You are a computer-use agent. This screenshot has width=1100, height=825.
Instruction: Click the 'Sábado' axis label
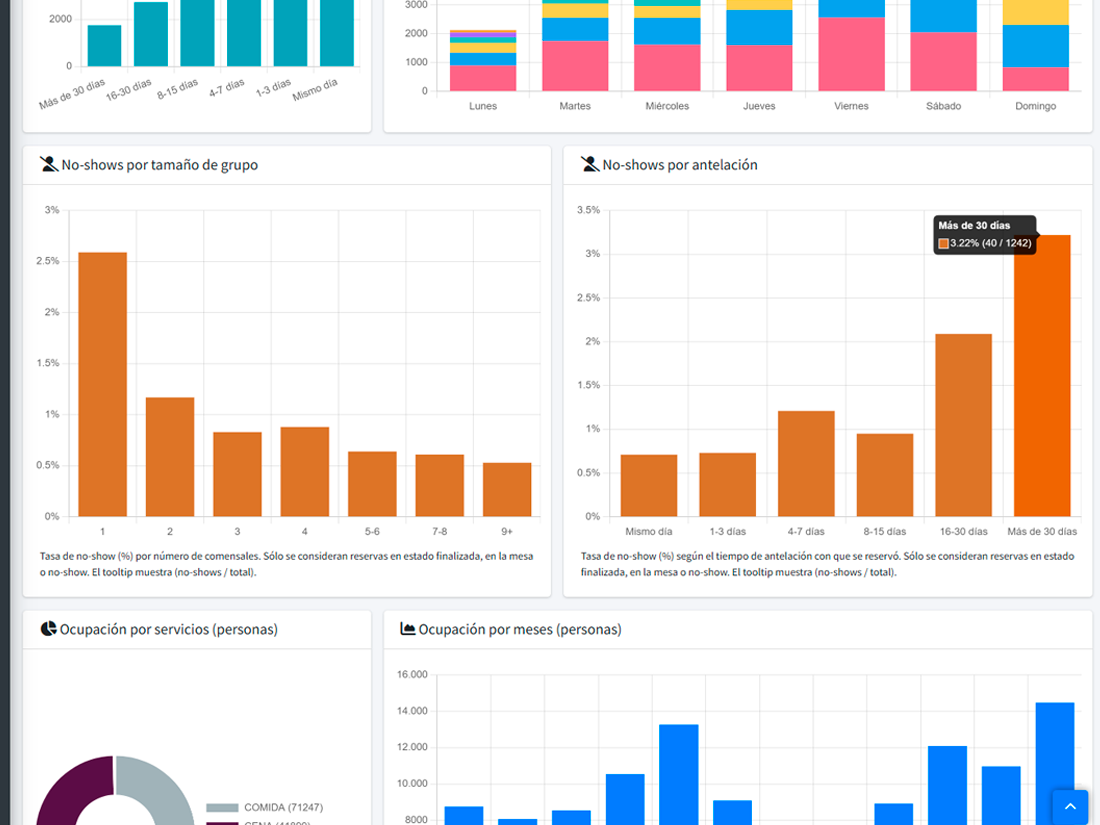943,106
